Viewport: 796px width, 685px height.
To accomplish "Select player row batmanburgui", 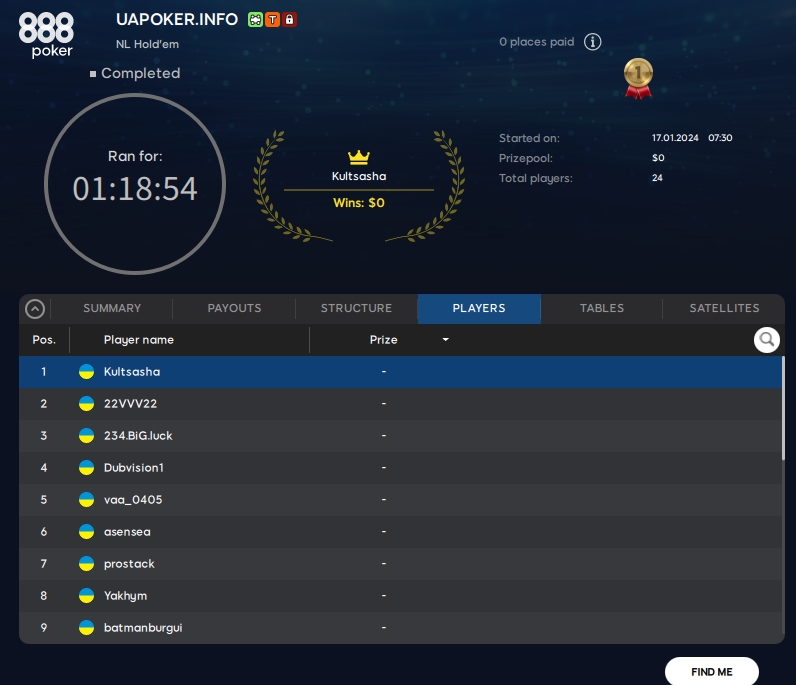I will click(x=401, y=628).
